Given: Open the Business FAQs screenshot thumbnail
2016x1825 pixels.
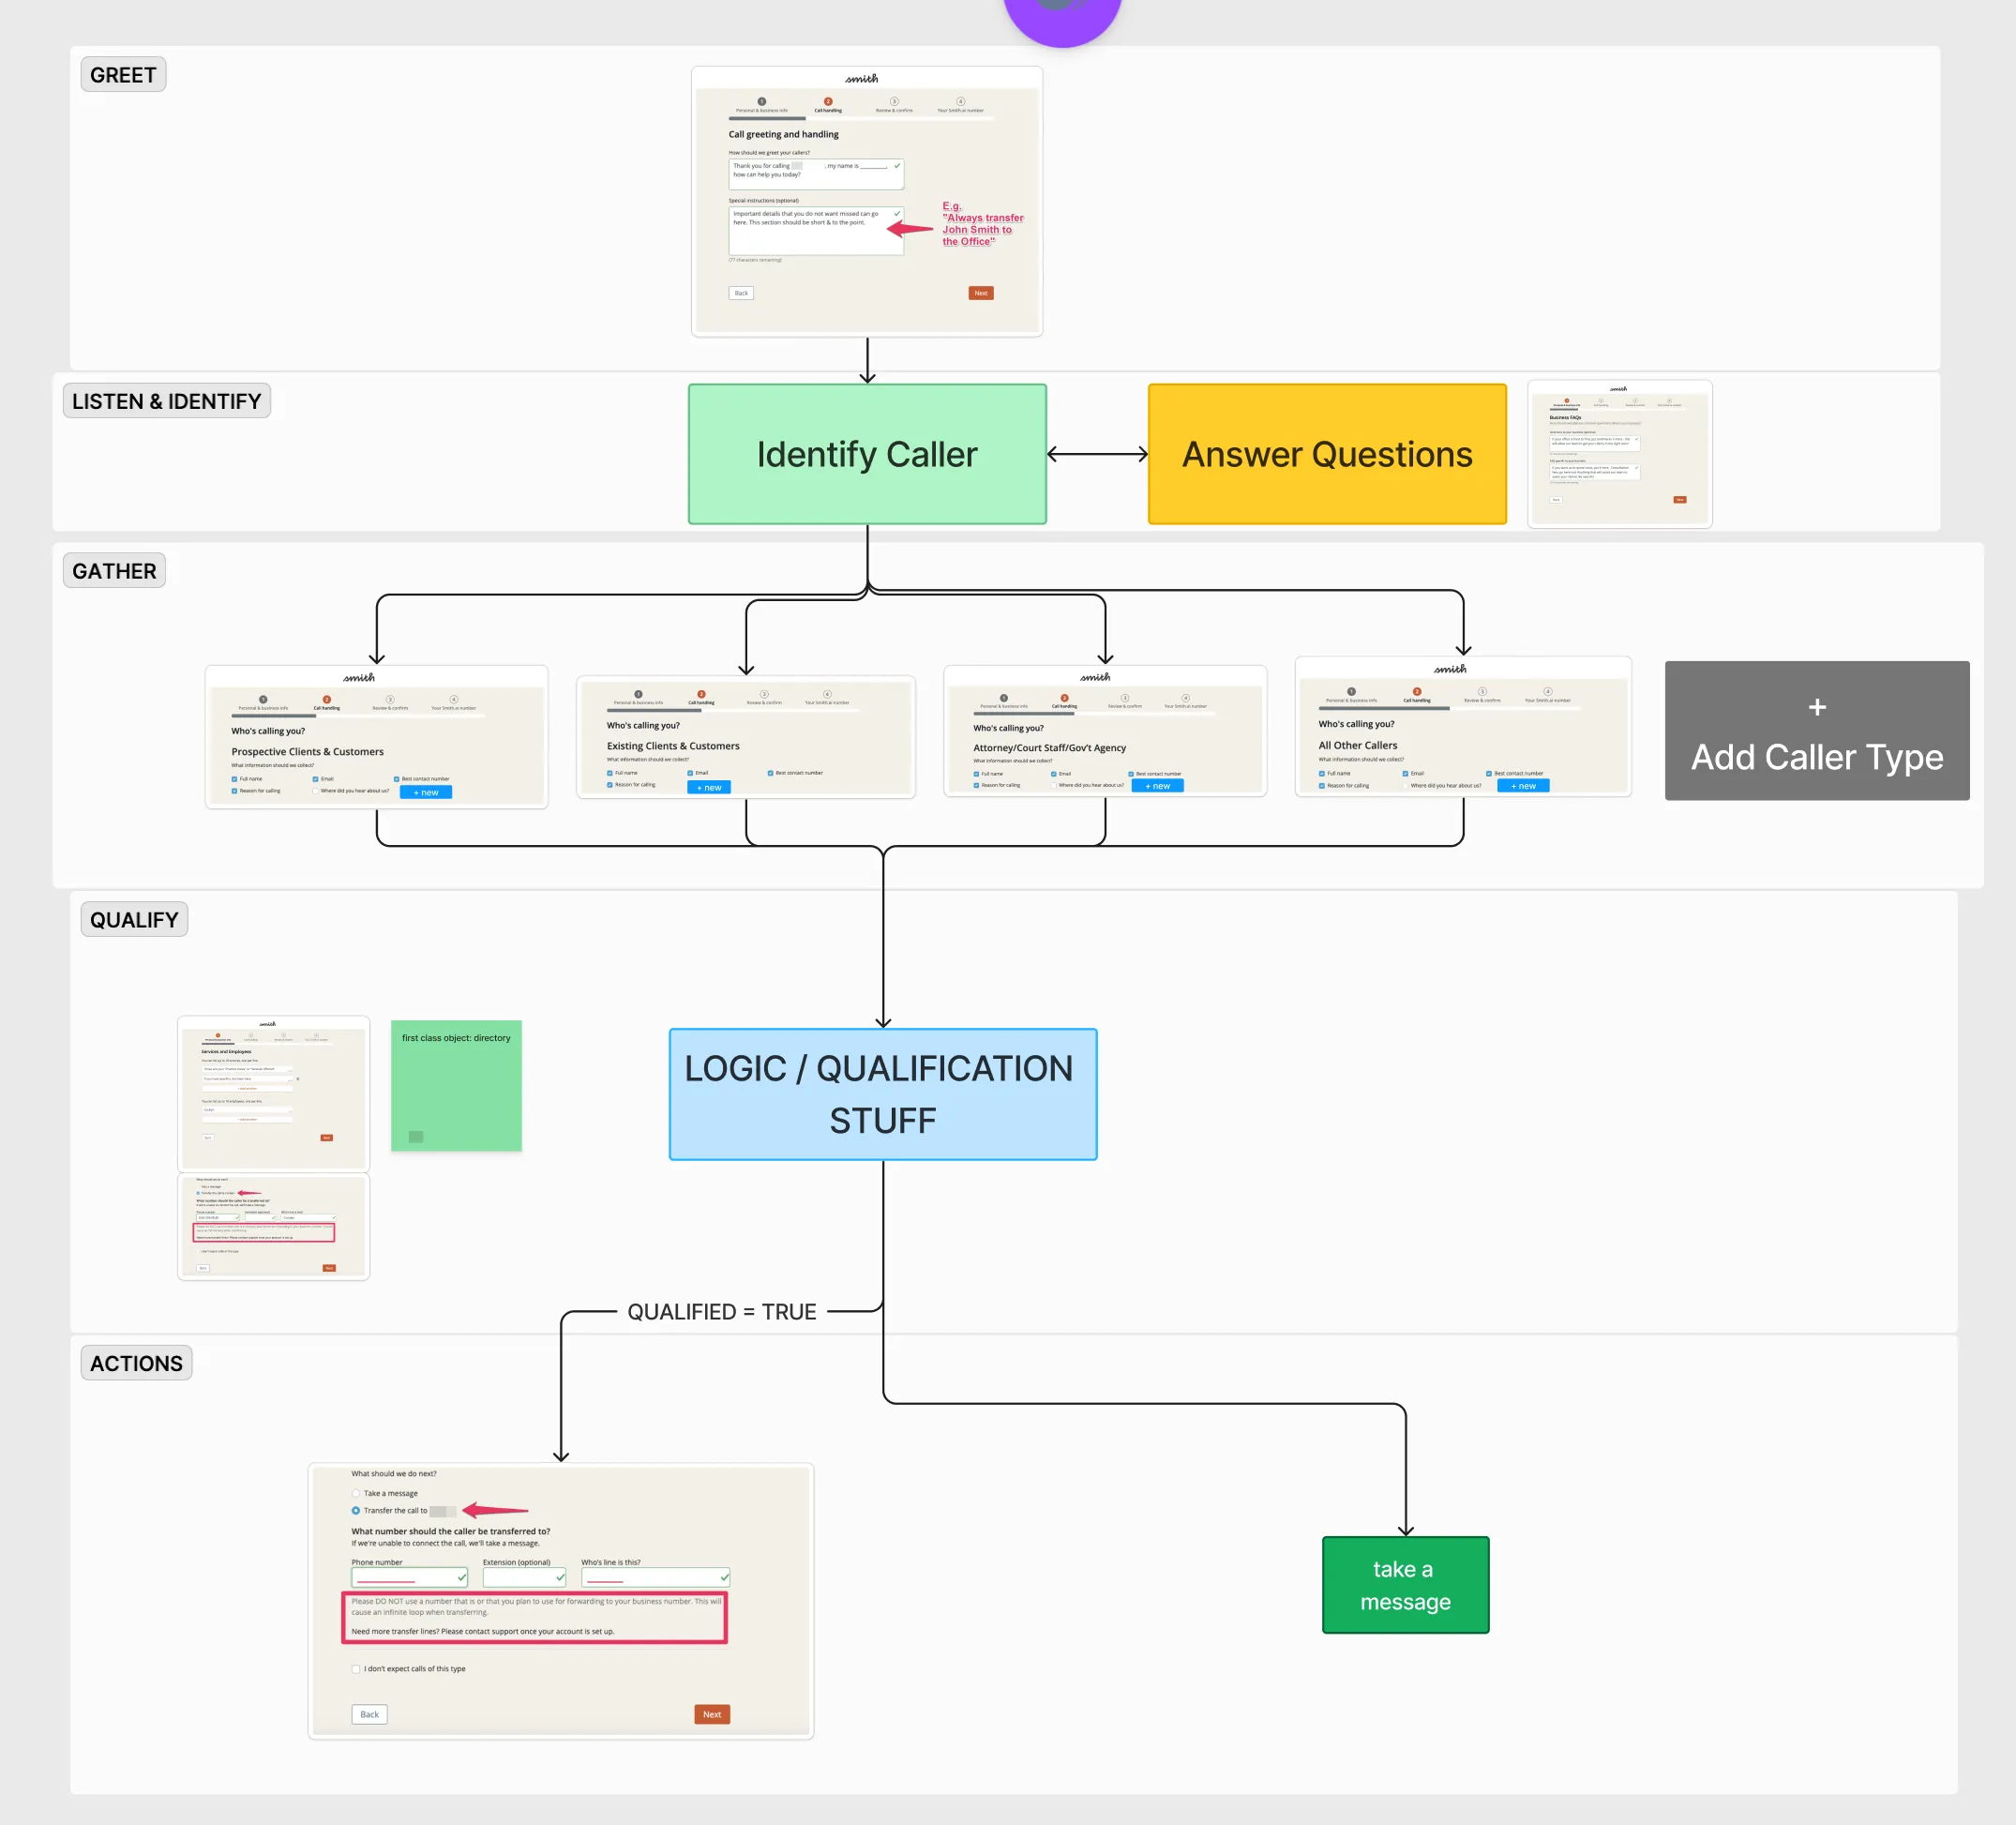Looking at the screenshot, I should pos(1620,454).
